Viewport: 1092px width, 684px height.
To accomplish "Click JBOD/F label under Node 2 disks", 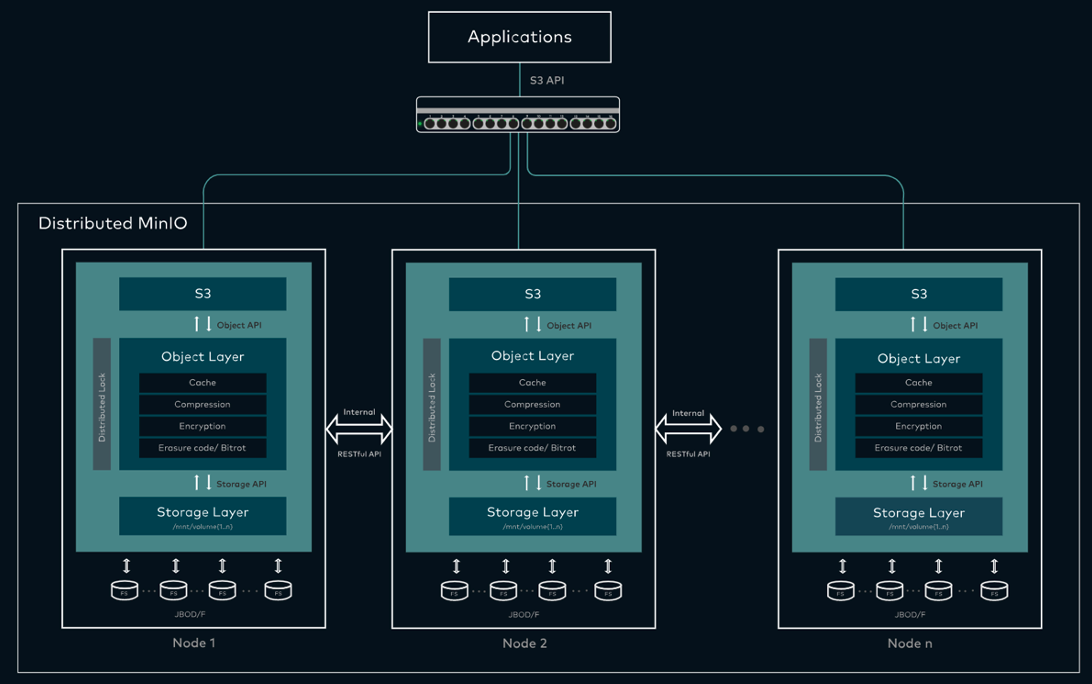I will point(524,614).
